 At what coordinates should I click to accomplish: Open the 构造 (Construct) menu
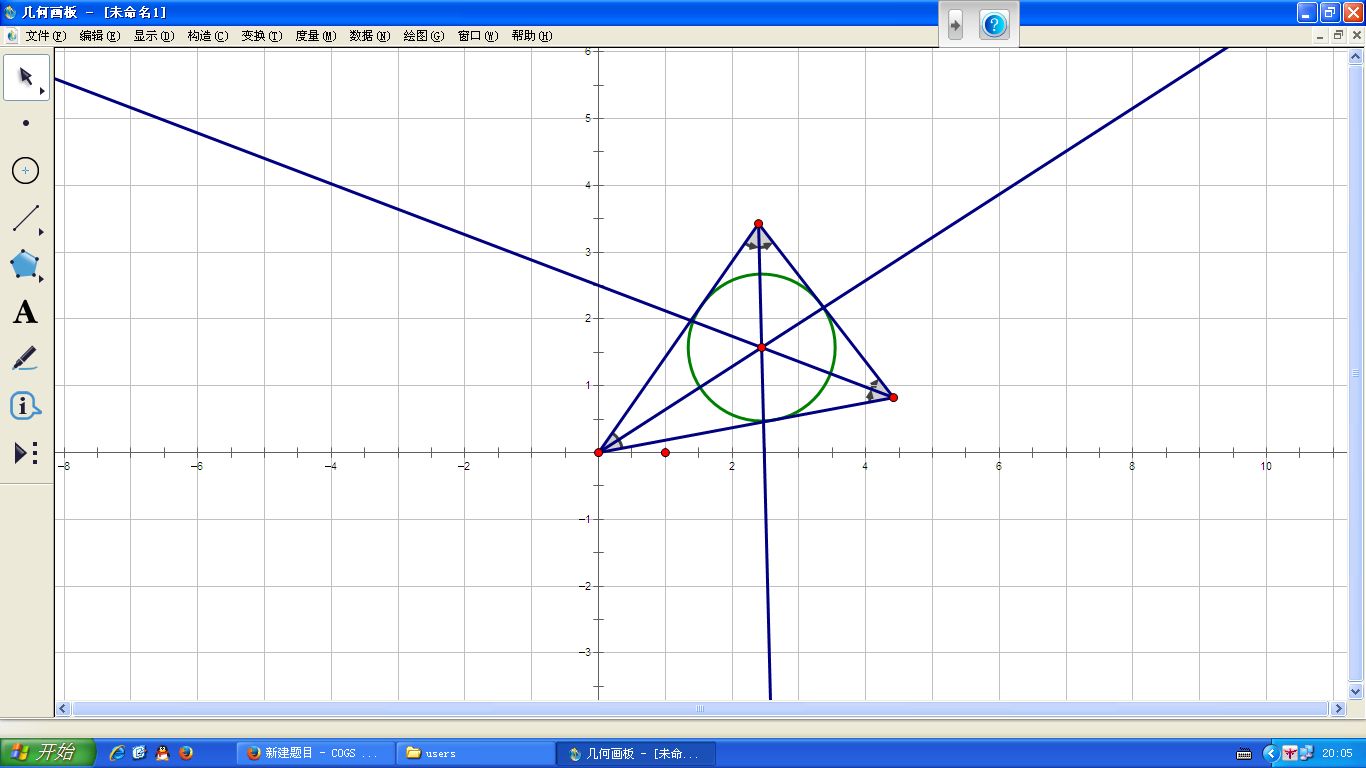click(207, 36)
